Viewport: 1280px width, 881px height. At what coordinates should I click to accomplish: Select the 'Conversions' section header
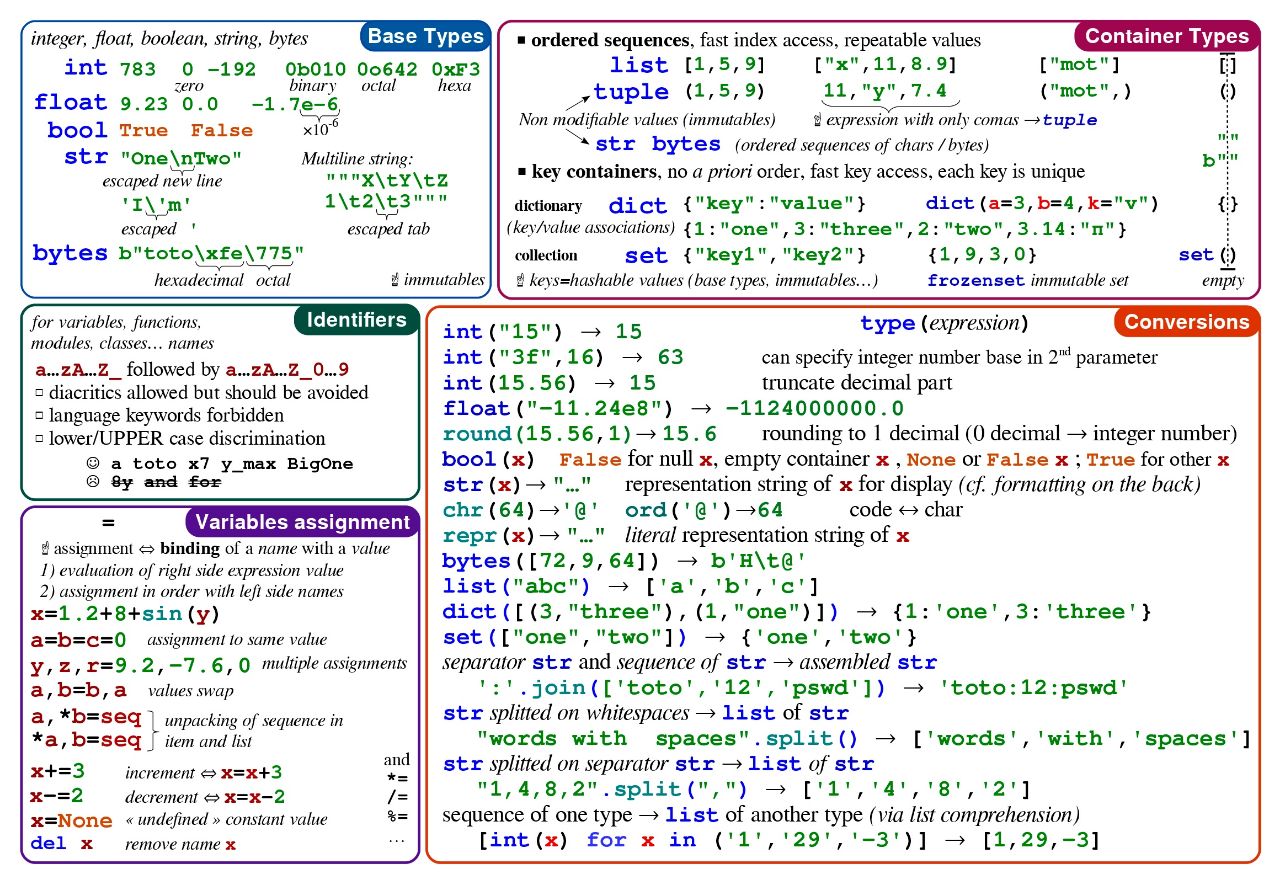point(1186,321)
